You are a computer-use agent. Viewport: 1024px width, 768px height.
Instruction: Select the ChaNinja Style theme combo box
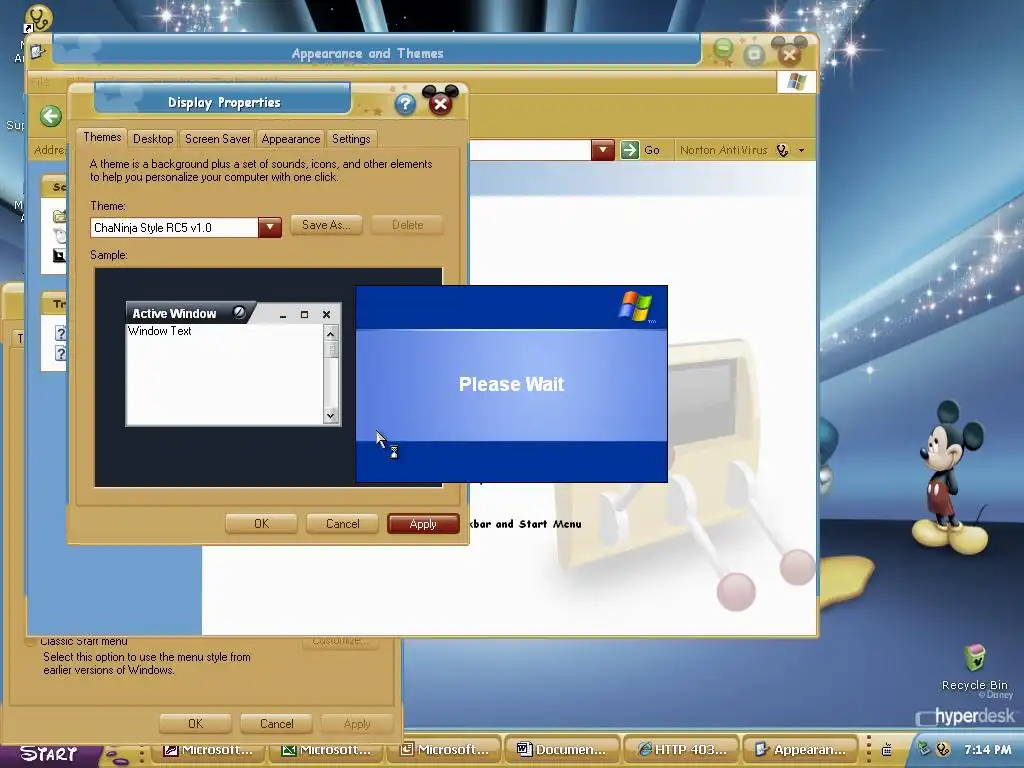coord(186,227)
